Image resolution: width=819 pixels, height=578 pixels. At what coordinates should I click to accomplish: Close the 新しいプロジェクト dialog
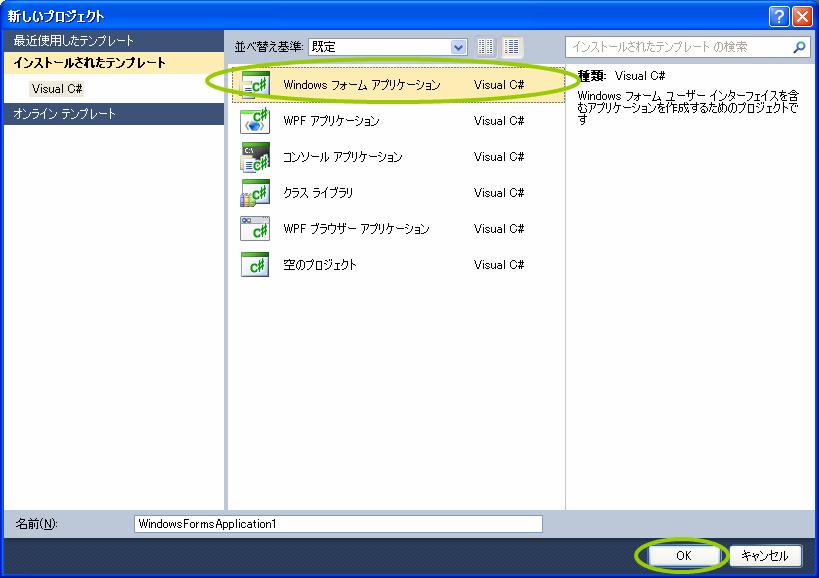click(x=802, y=17)
